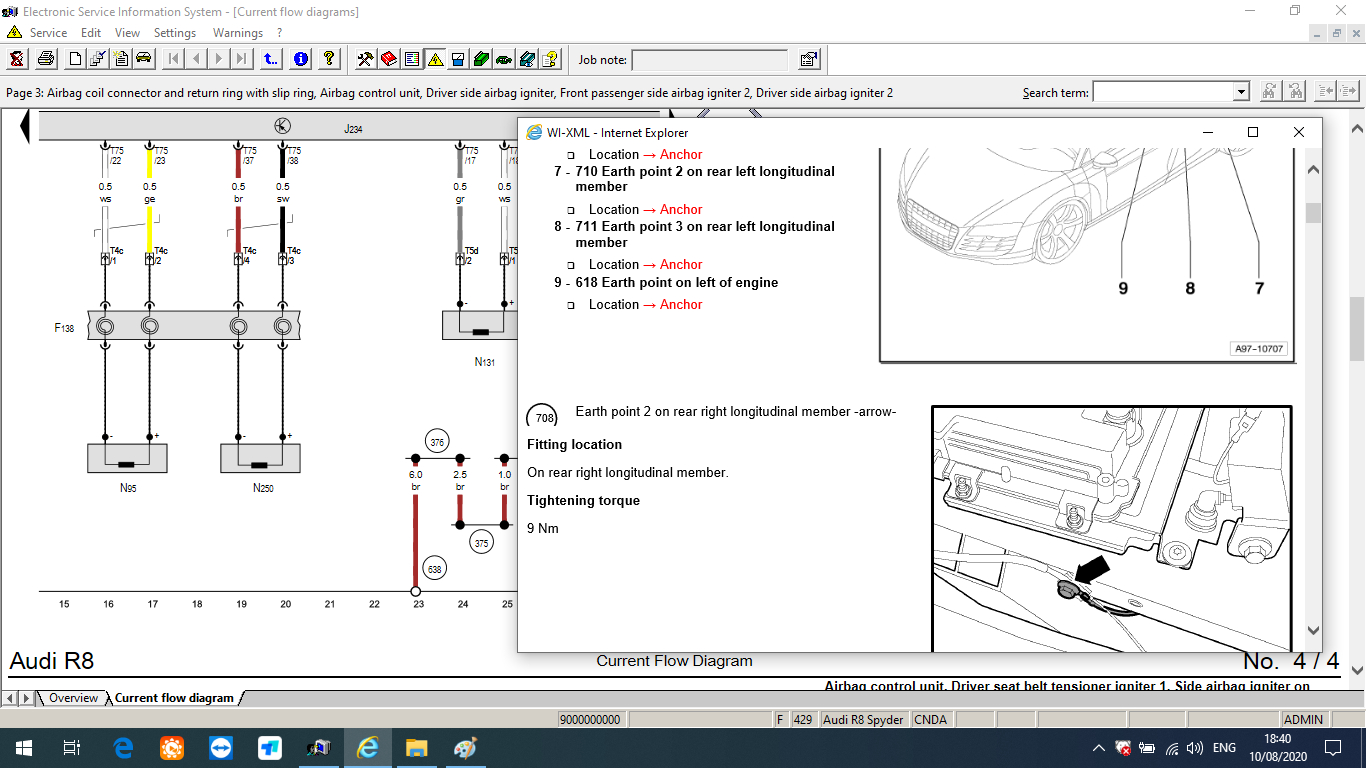Click the circled 376 node in diagram

[x=436, y=442]
